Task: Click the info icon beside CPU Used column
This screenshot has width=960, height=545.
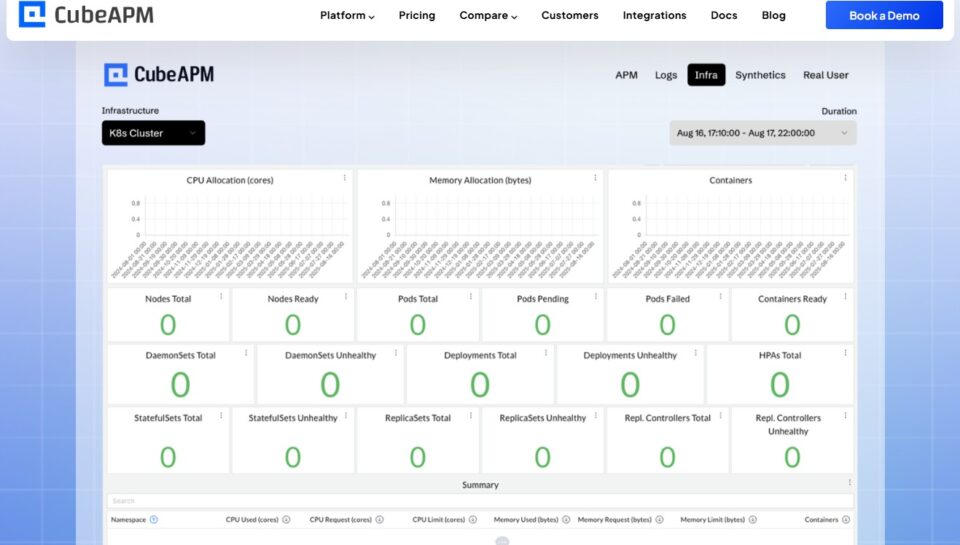Action: tap(286, 519)
